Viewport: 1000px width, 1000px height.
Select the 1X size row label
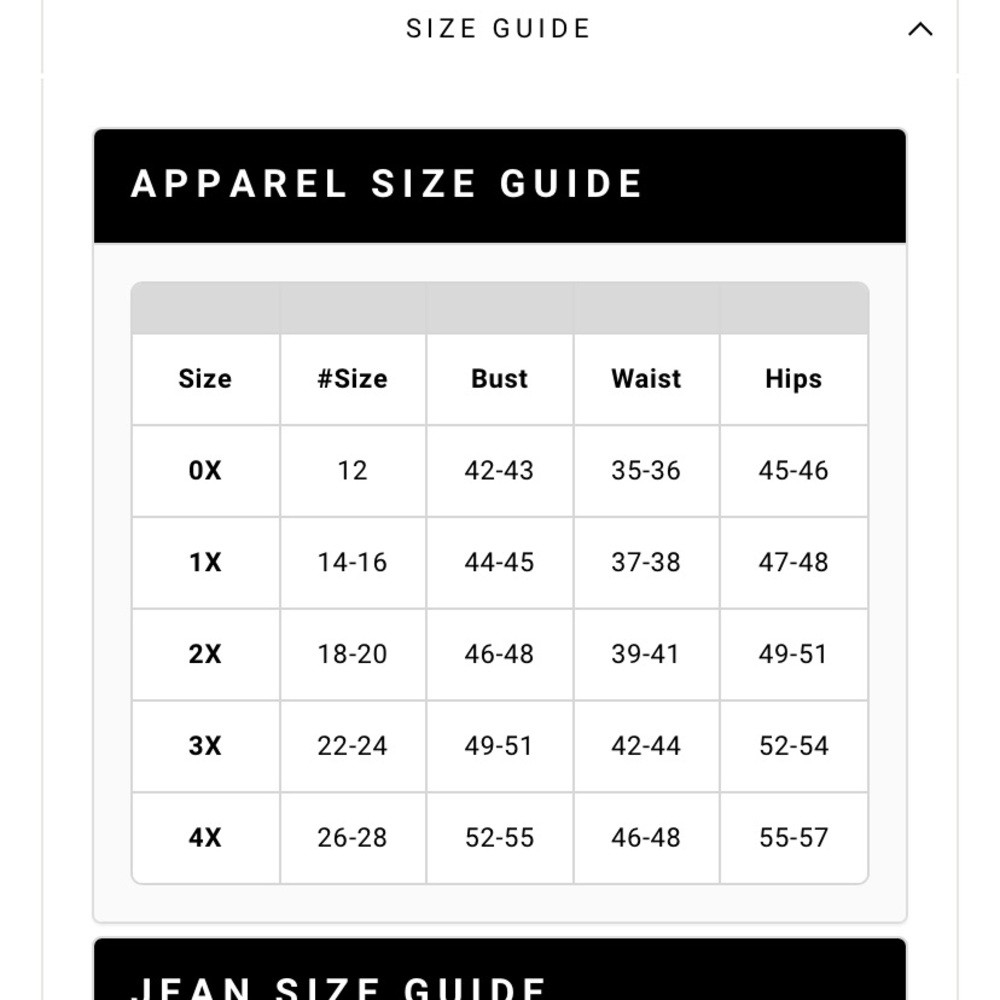pos(205,562)
